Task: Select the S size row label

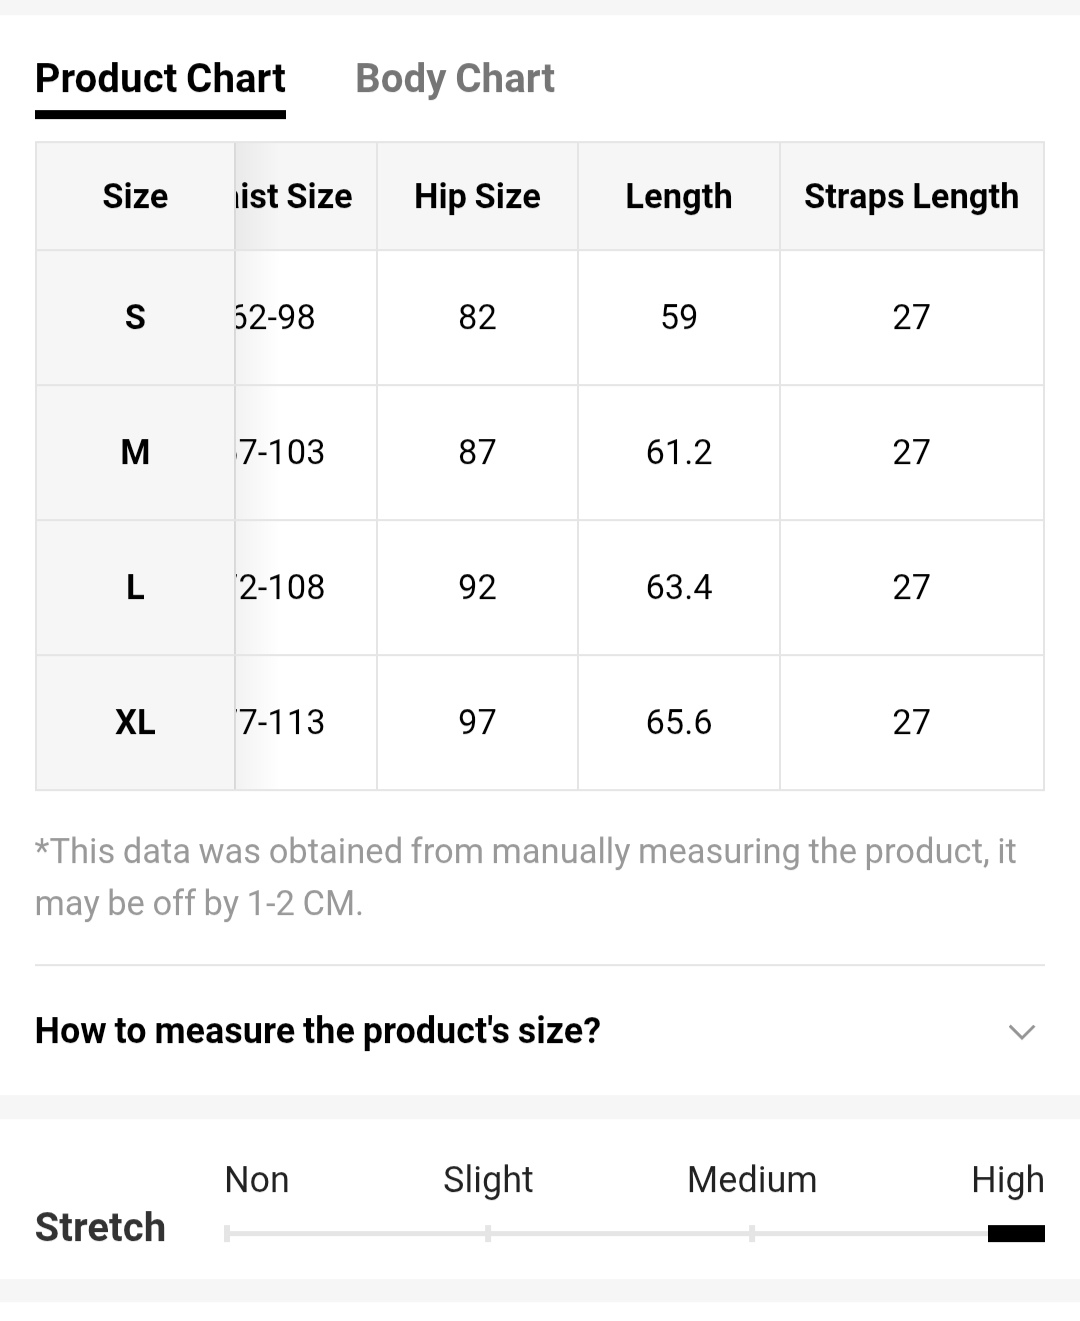Action: (135, 317)
